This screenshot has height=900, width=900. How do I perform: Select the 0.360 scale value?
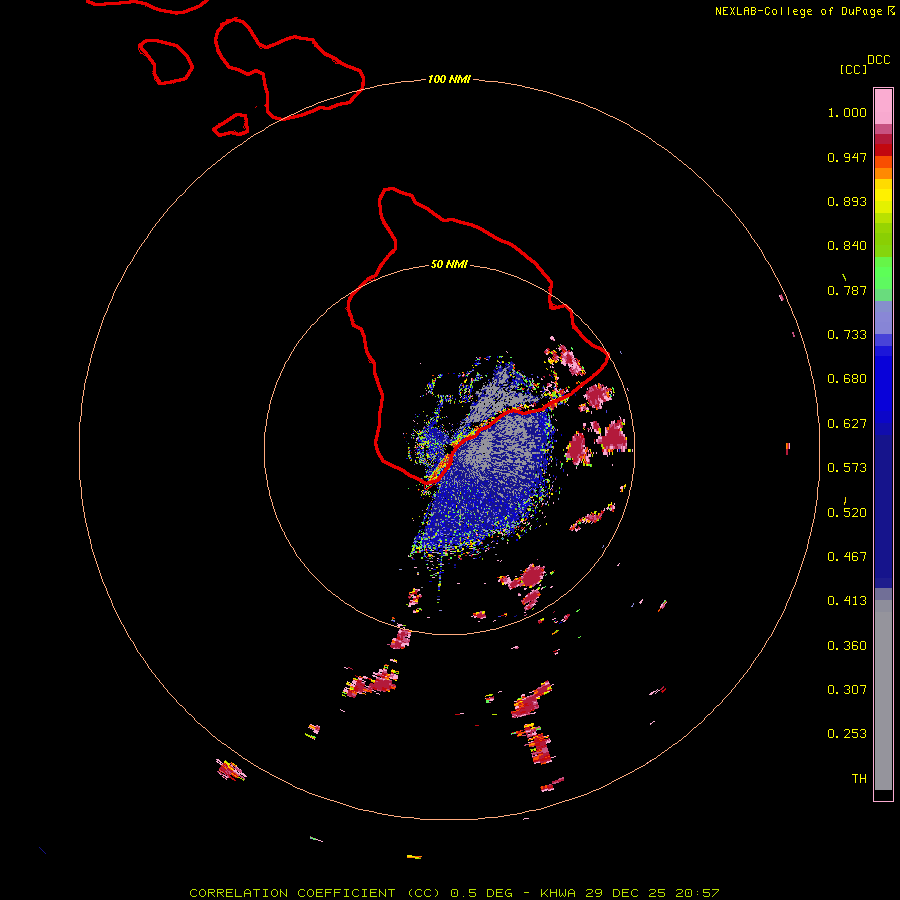click(x=847, y=646)
